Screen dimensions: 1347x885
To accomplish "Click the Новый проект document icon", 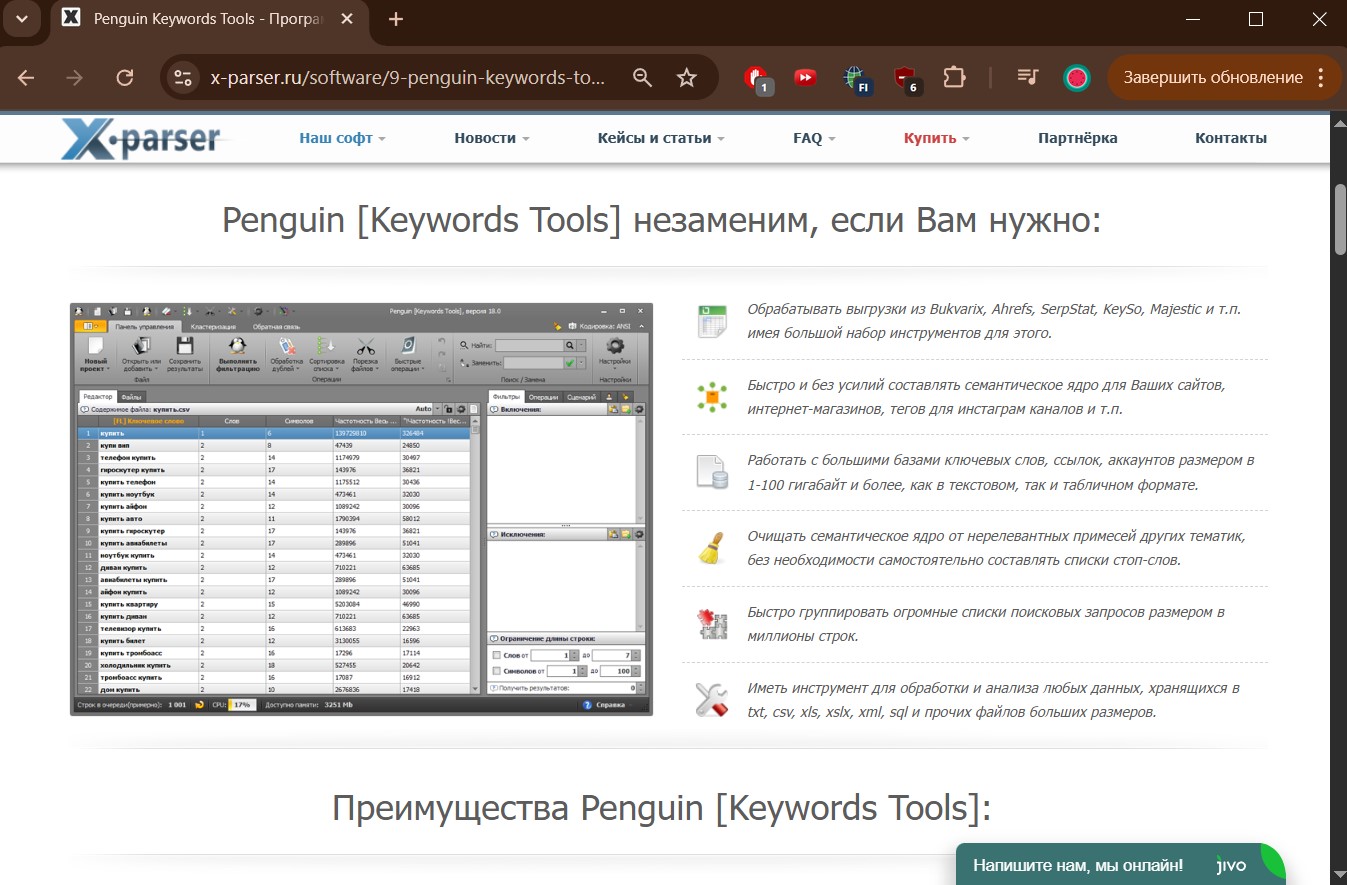I will click(x=93, y=344).
